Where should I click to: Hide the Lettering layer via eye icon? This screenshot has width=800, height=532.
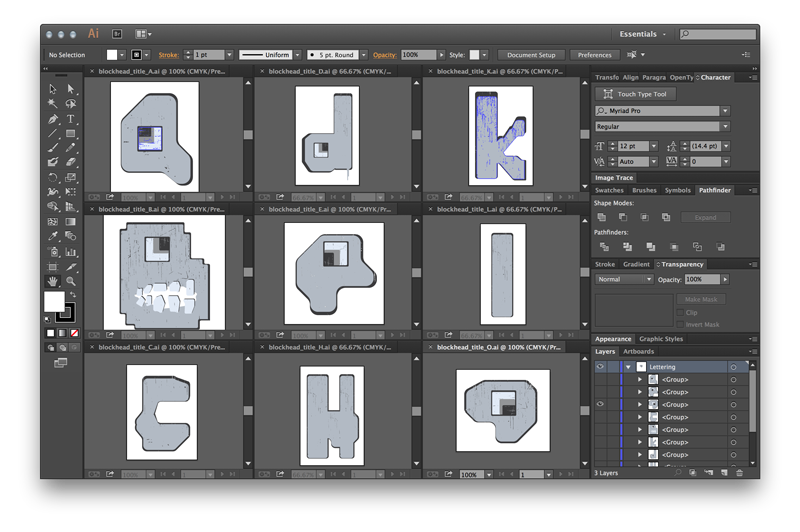pos(600,367)
